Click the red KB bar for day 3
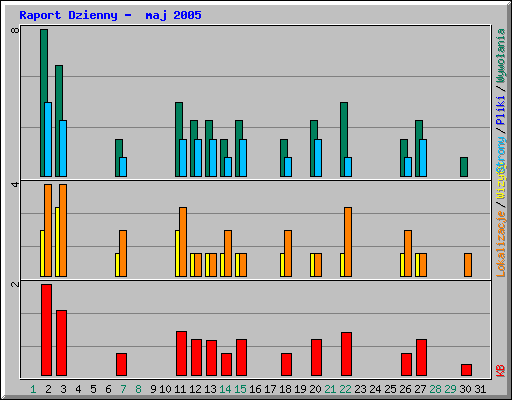The width and height of the screenshot is (512, 400). pyautogui.click(x=61, y=343)
